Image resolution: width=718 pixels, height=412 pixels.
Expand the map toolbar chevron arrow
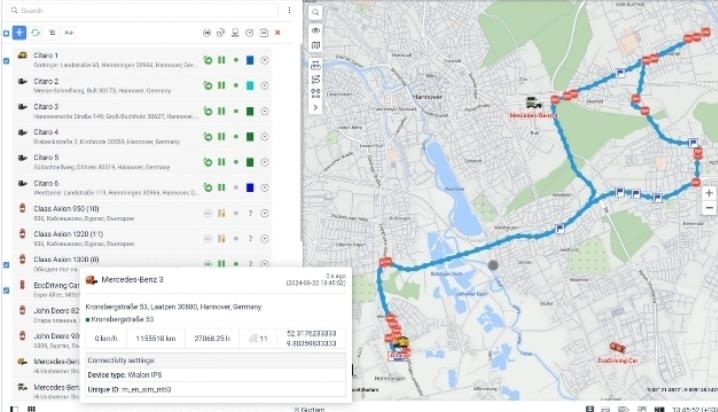315,106
